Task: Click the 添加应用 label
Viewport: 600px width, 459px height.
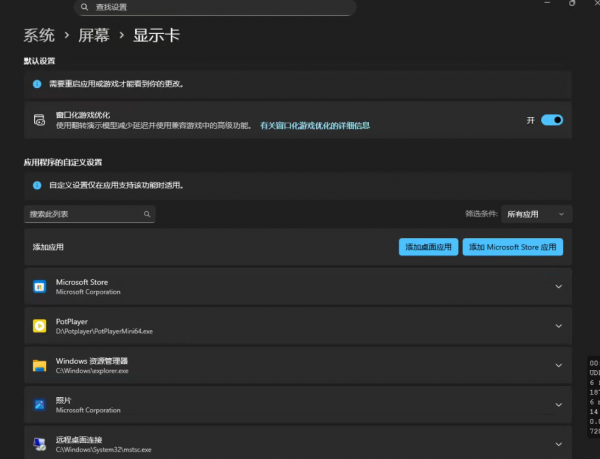Action: pyautogui.click(x=48, y=247)
